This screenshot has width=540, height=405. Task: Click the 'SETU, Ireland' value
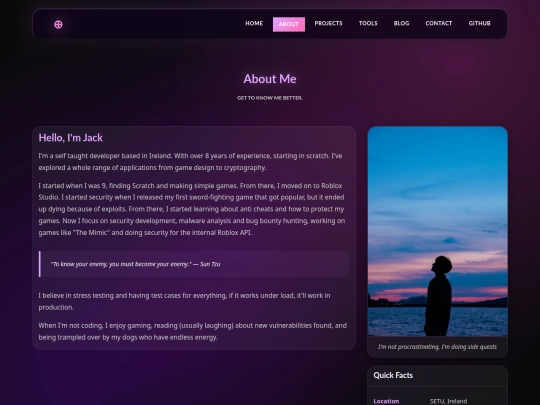[448, 401]
